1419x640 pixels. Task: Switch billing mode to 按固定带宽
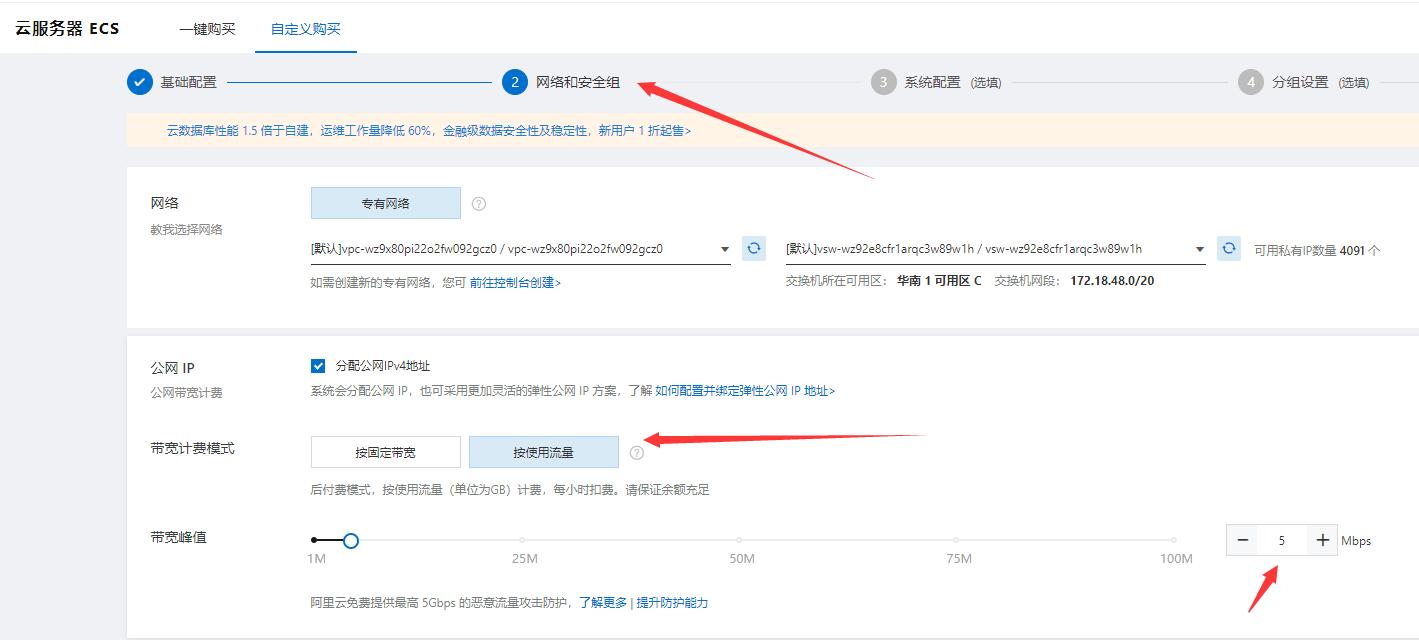(x=385, y=451)
